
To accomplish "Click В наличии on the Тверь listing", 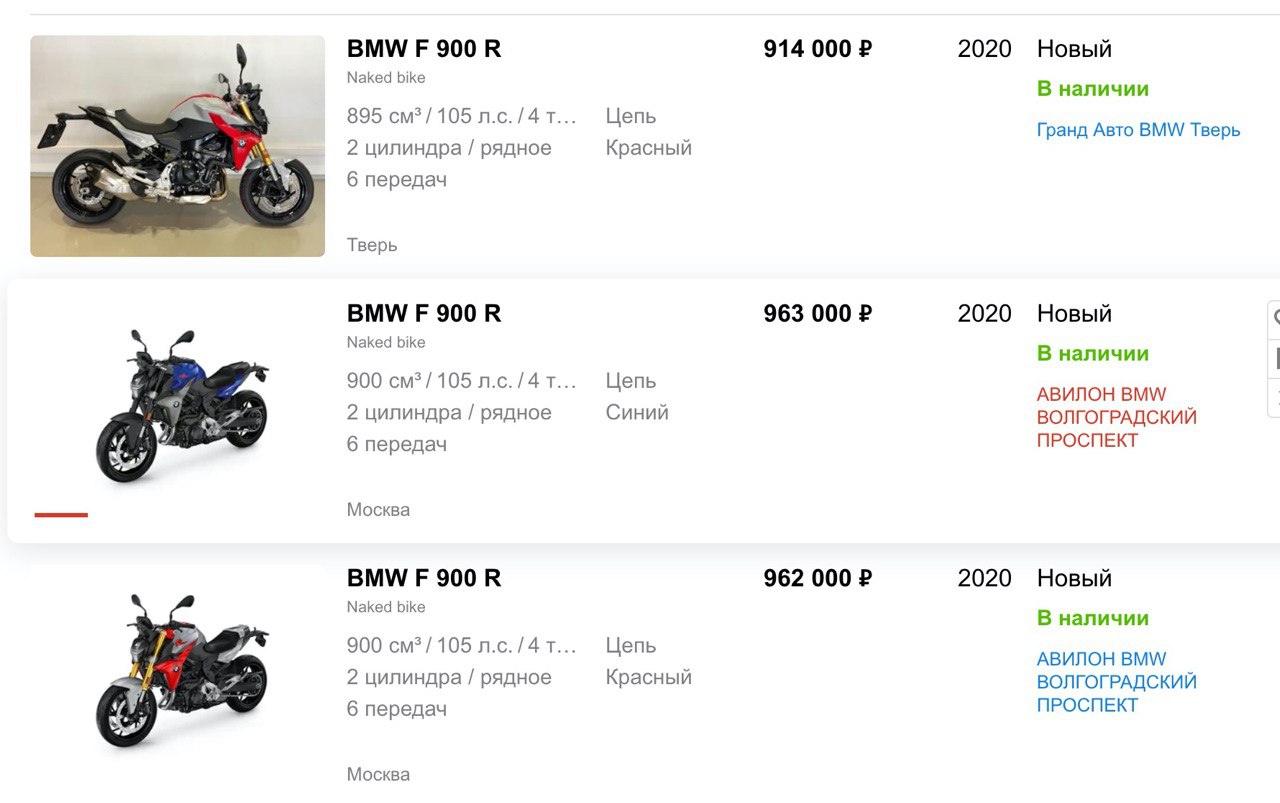I will click(1093, 89).
